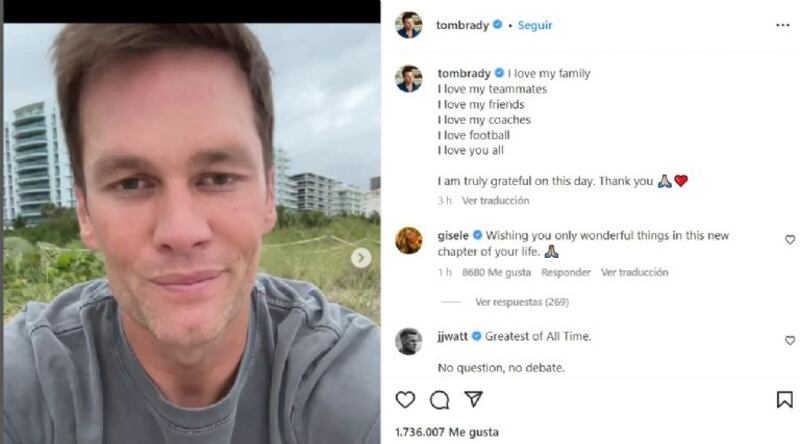Share the post via paper plane icon
The image size is (800, 444).
tap(474, 400)
